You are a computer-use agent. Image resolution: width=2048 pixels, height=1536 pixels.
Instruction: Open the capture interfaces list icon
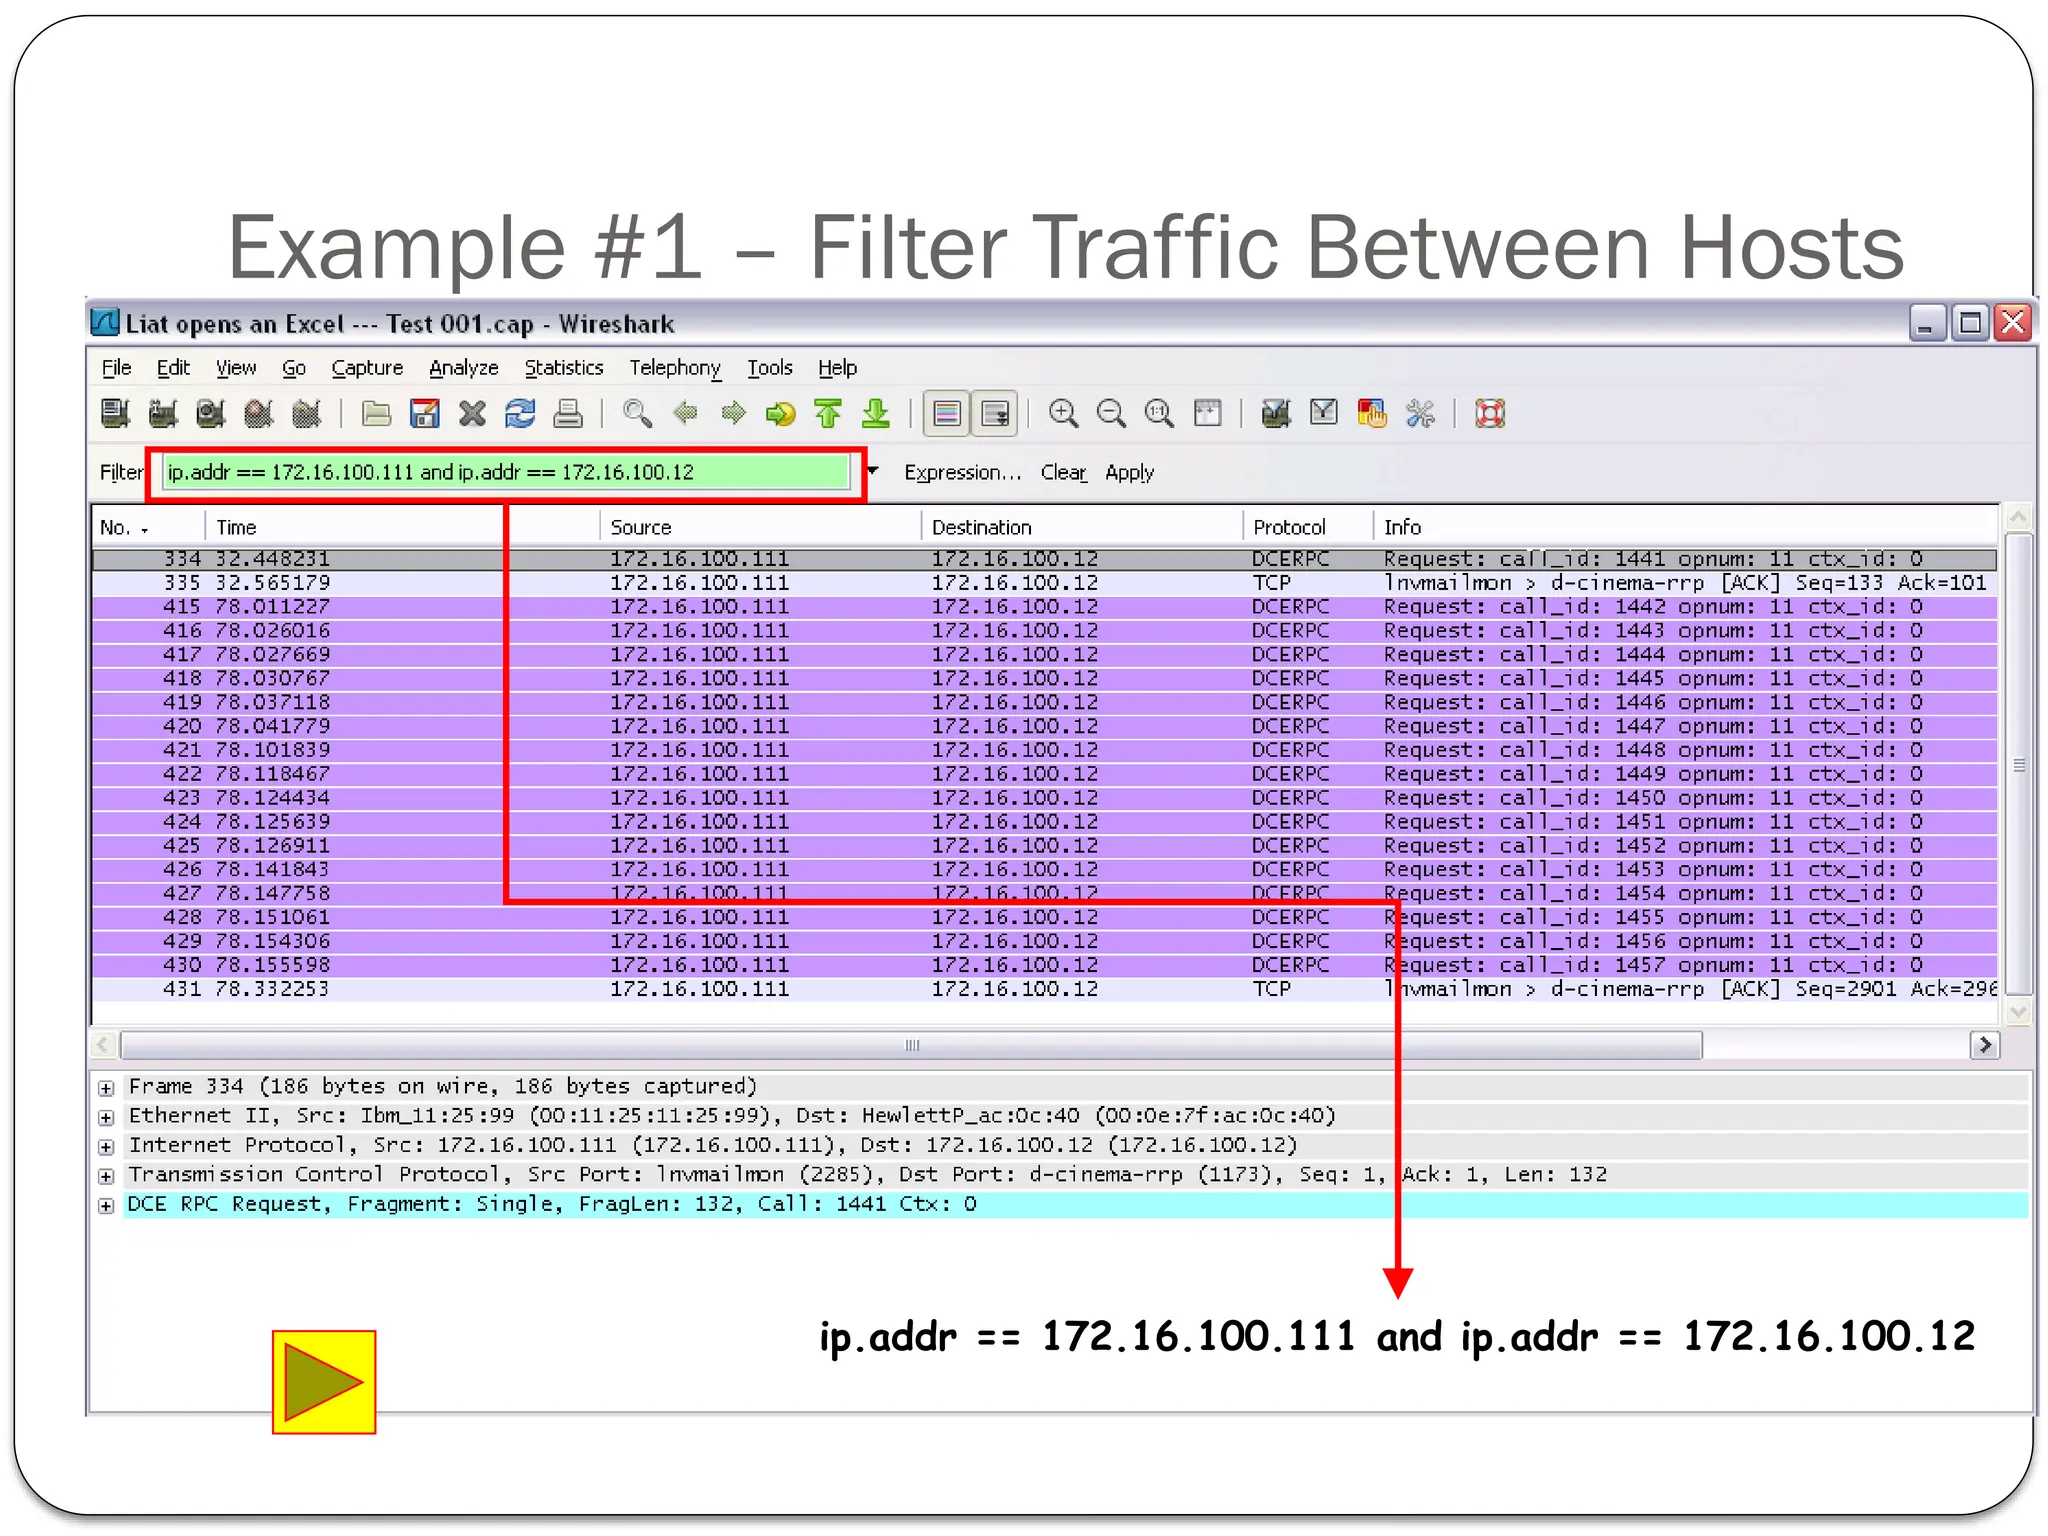115,413
